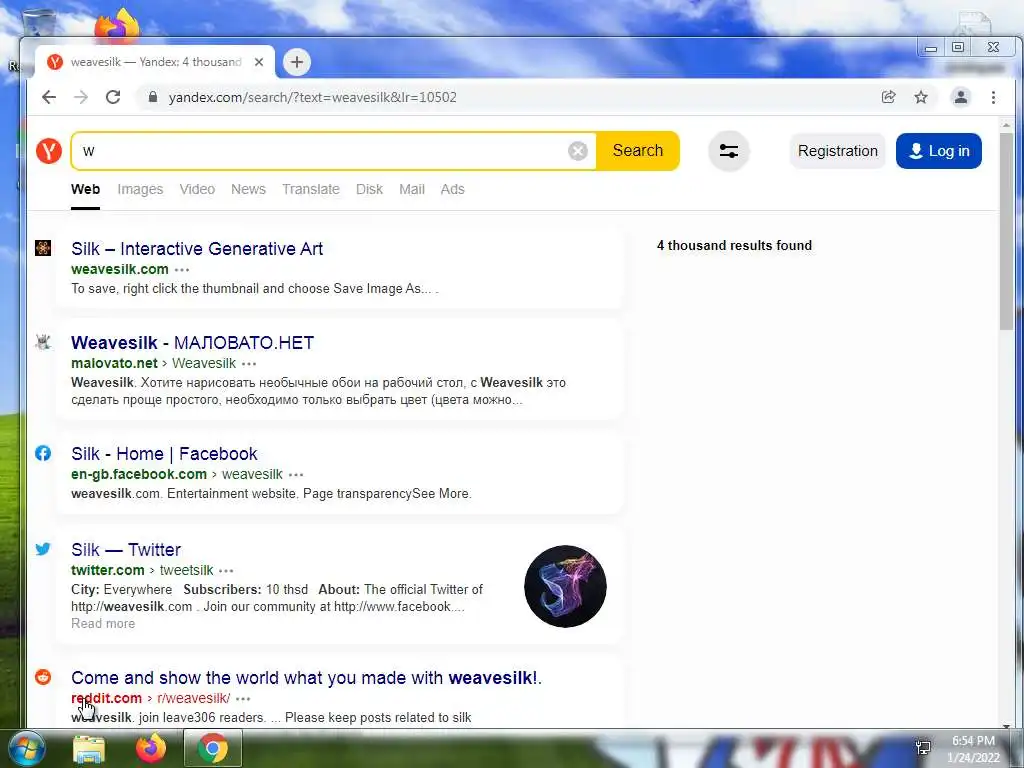Click the Silk Twitter profile thumbnail
This screenshot has width=1024, height=768.
(x=566, y=586)
